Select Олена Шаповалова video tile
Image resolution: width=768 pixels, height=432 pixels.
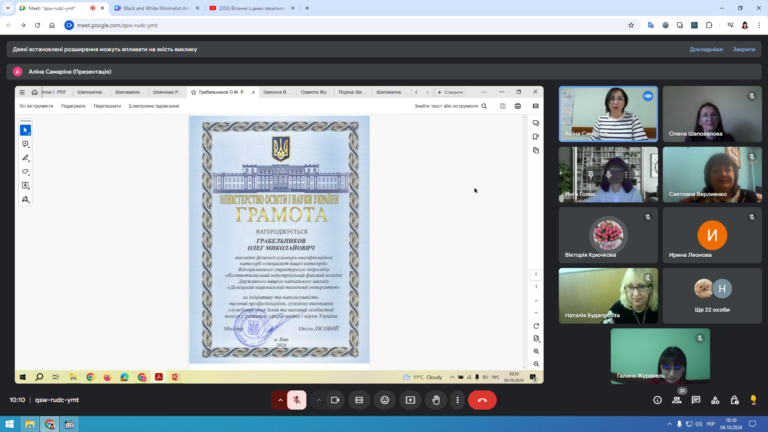click(712, 114)
